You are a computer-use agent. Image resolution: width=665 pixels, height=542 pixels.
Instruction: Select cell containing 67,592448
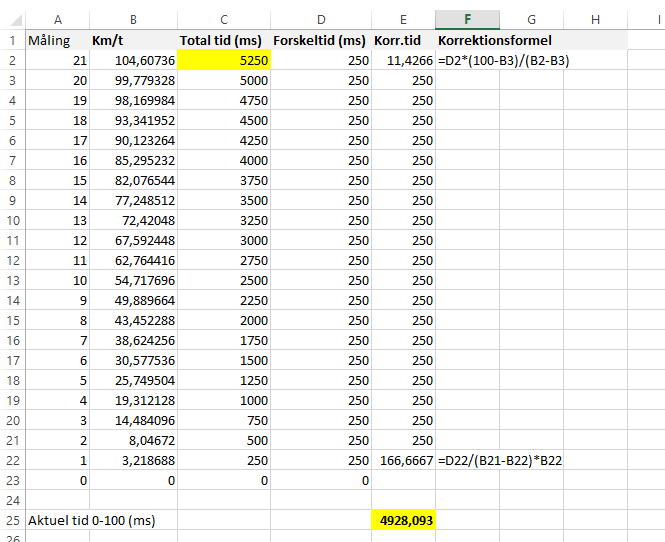(133, 240)
